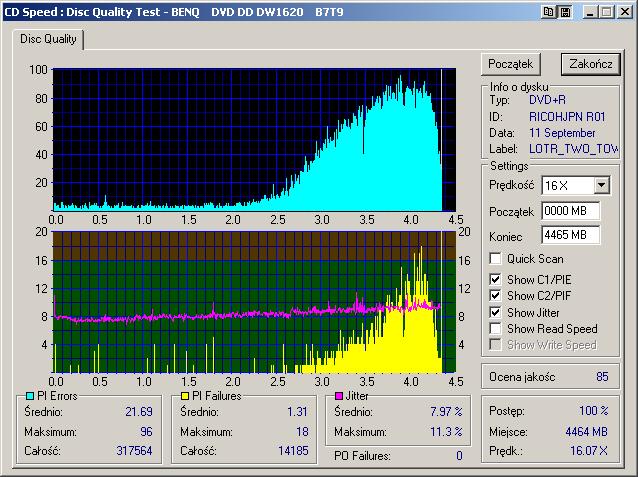
Task: Click the Settings group title
Action: 509,166
